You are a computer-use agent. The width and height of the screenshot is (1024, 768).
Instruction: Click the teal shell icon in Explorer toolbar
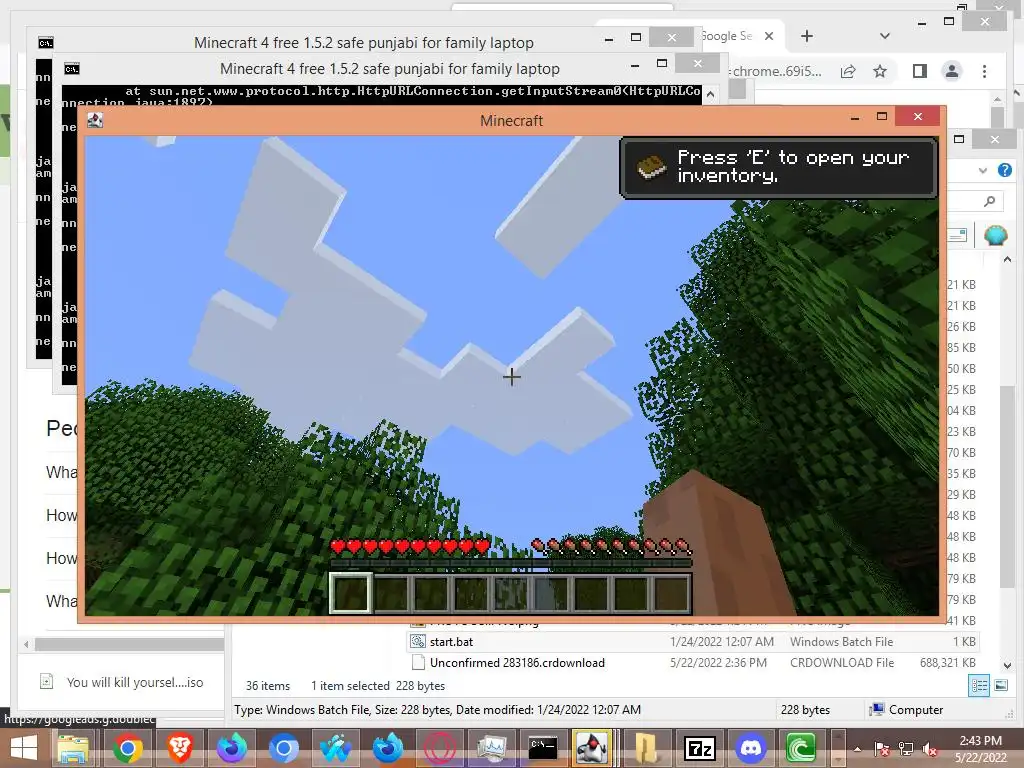point(995,235)
